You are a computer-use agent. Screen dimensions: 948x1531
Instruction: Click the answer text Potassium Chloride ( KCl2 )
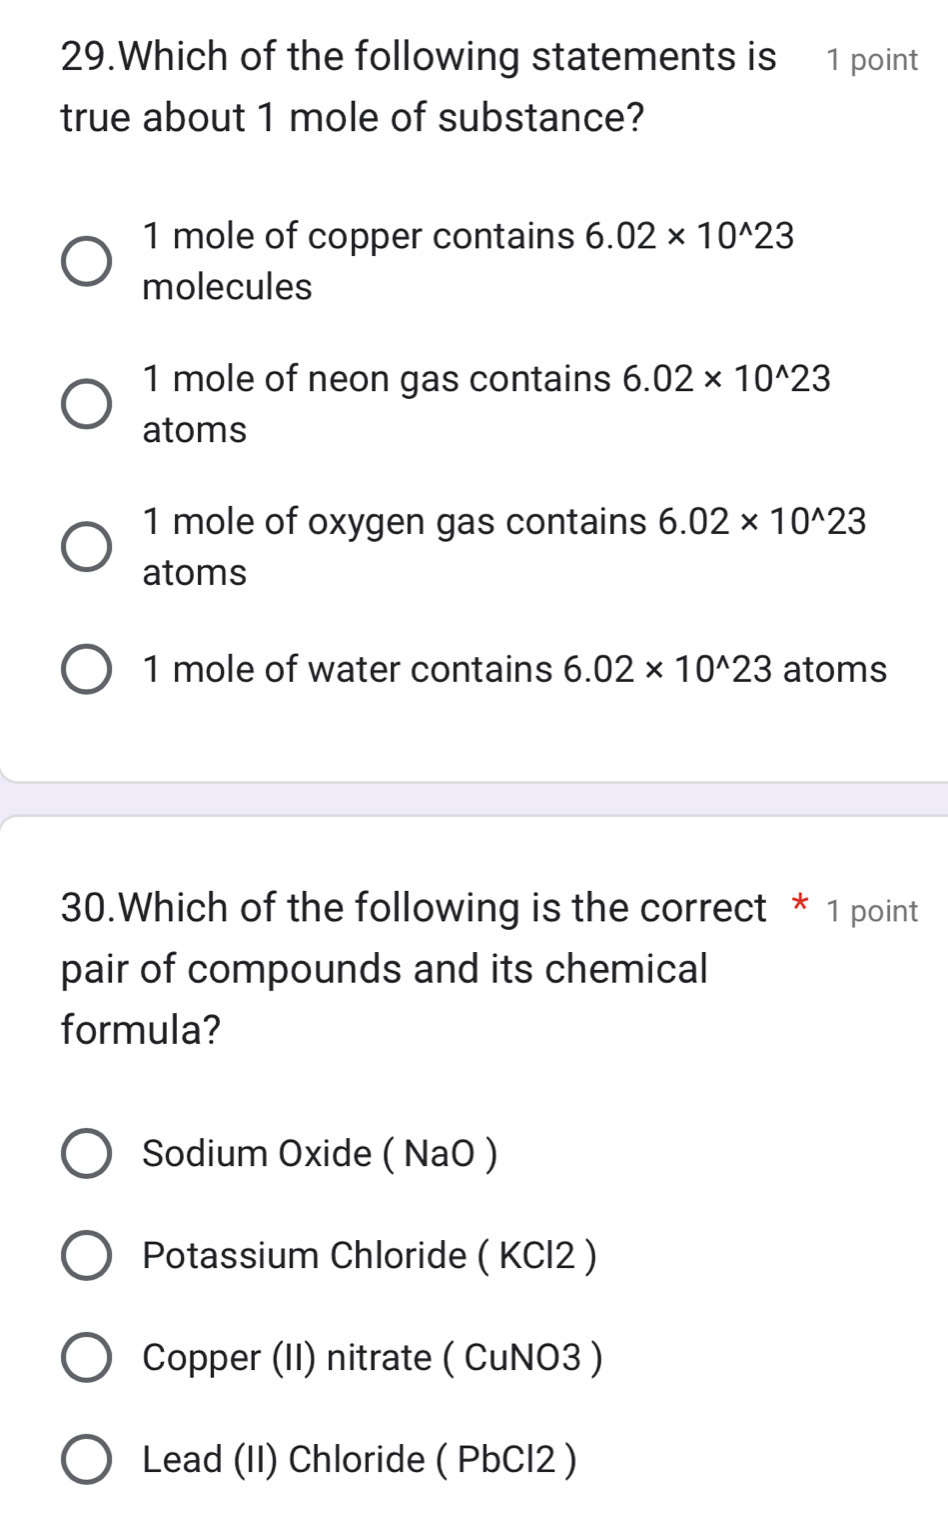[x=370, y=1257]
